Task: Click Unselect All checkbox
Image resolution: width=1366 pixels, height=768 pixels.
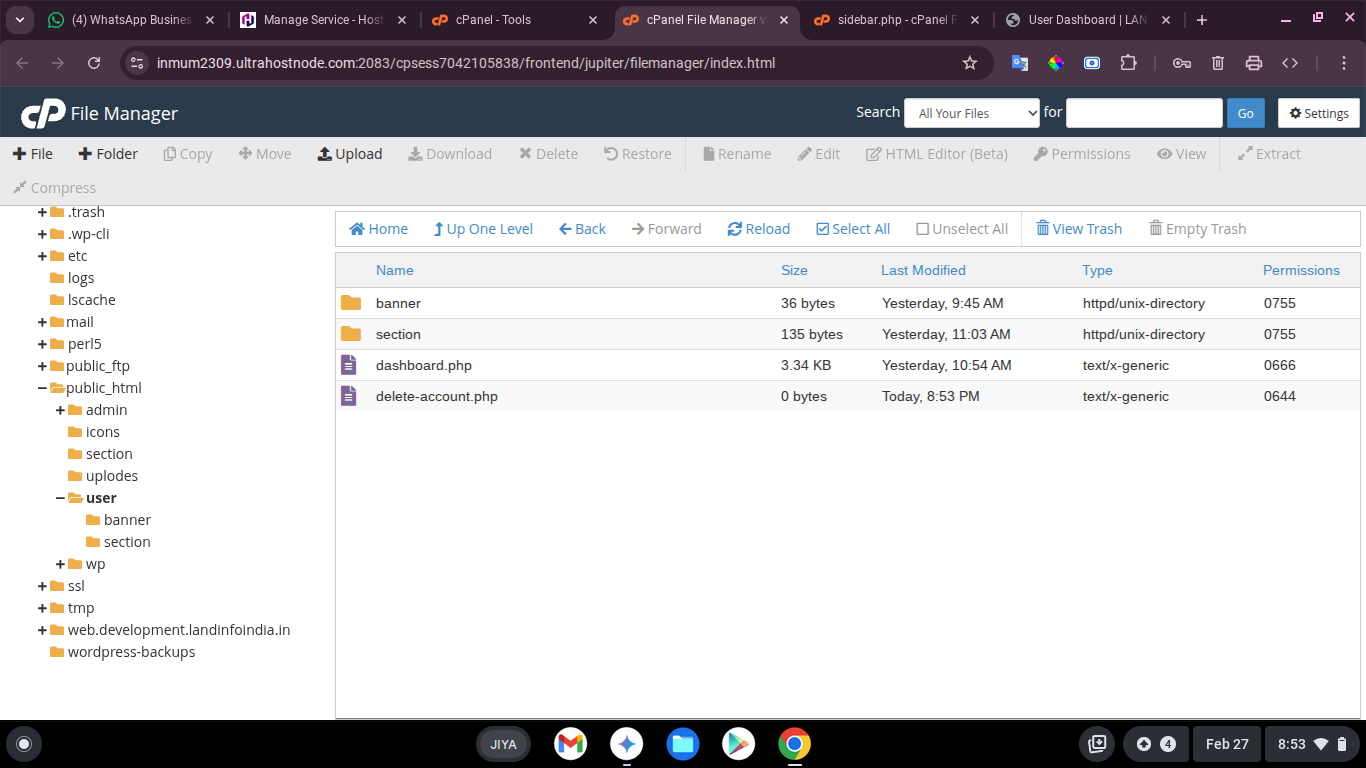Action: (x=922, y=229)
